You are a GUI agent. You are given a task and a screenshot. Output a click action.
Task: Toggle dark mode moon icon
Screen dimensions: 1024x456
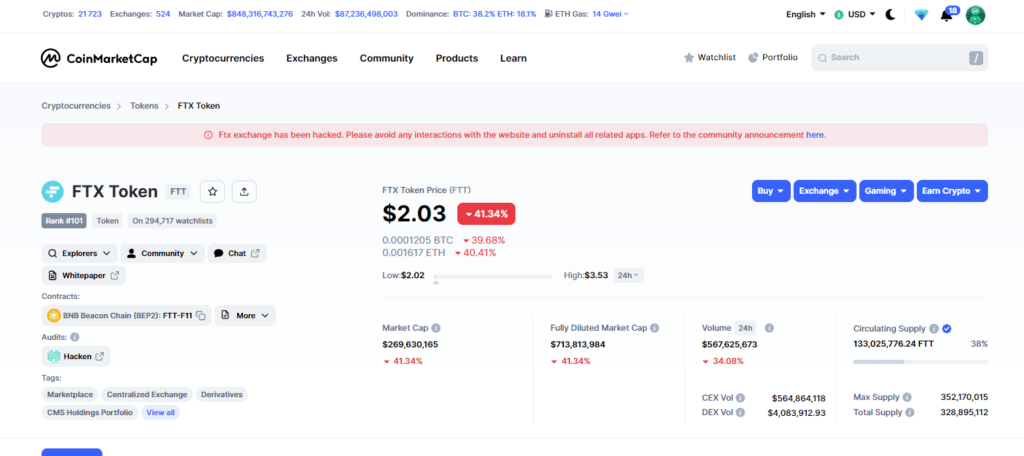[x=890, y=15]
